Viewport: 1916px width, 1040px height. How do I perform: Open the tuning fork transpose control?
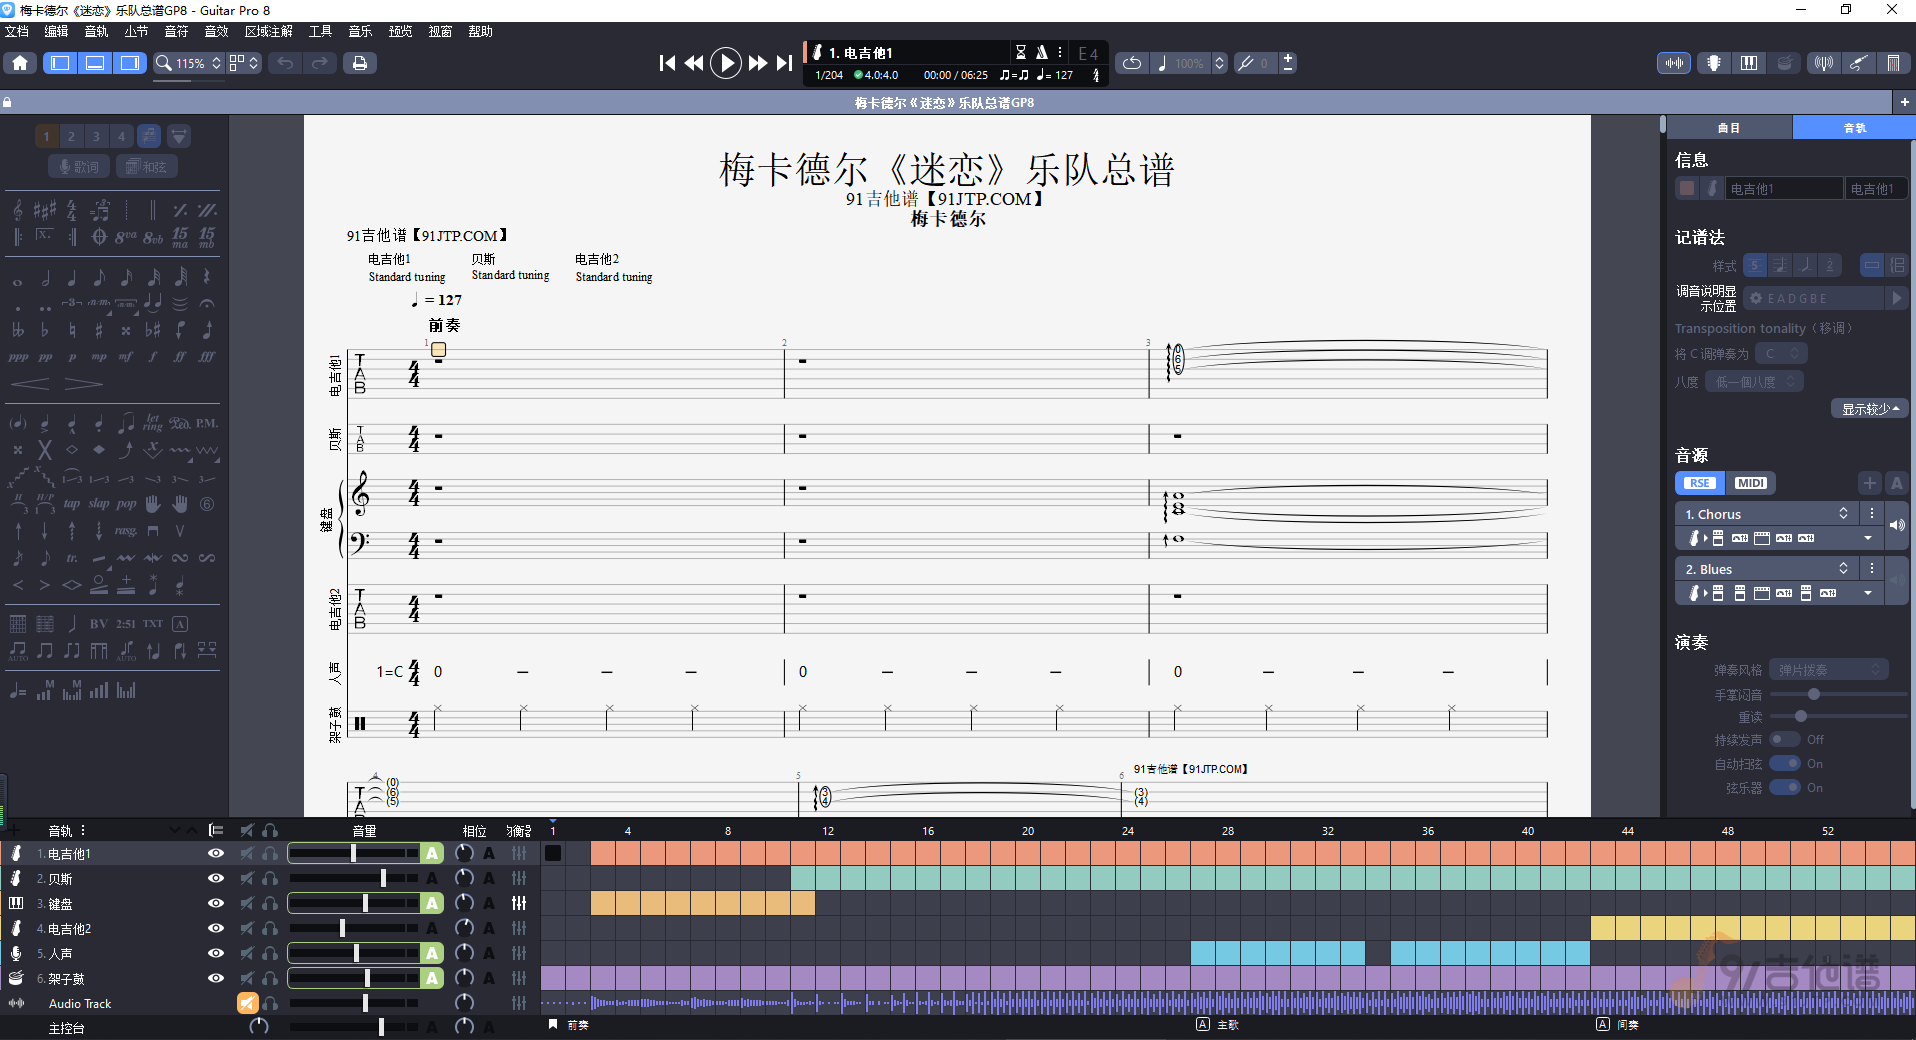click(x=1246, y=63)
